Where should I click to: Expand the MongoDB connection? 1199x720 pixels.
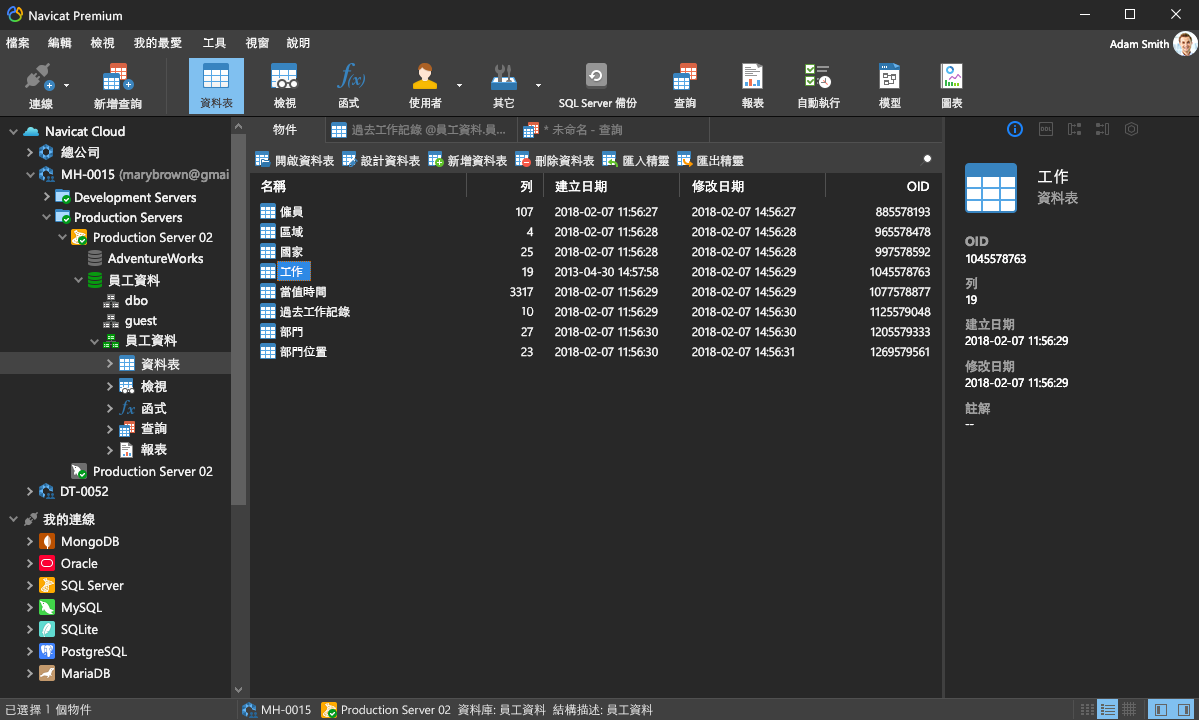tap(30, 541)
